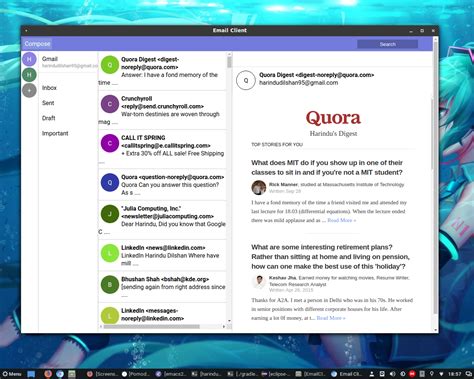Open the retirement plans question headline
The image size is (474, 379).
(330, 257)
